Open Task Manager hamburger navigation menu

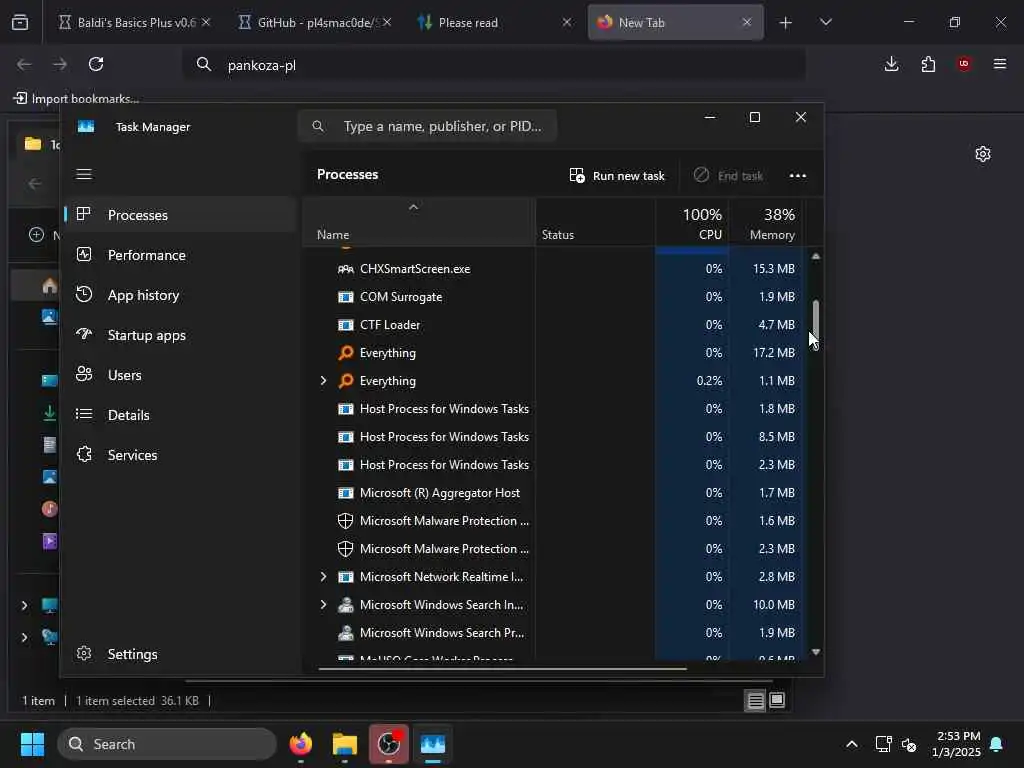84,174
